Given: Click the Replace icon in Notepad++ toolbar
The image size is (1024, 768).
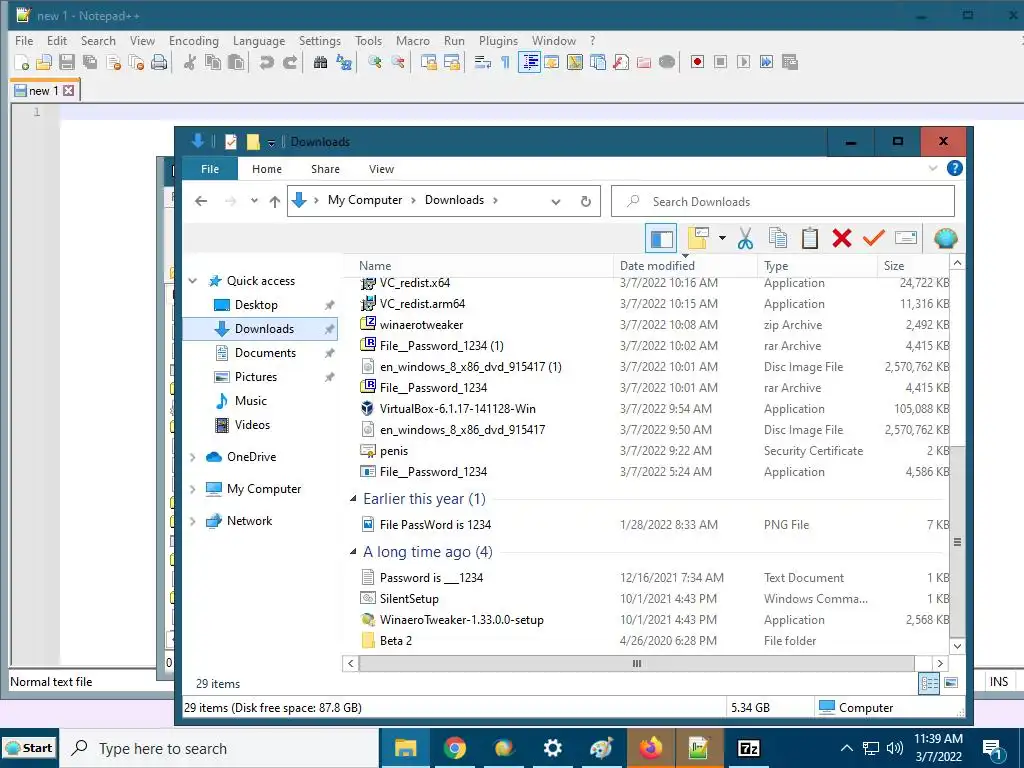Looking at the screenshot, I should pos(344,62).
